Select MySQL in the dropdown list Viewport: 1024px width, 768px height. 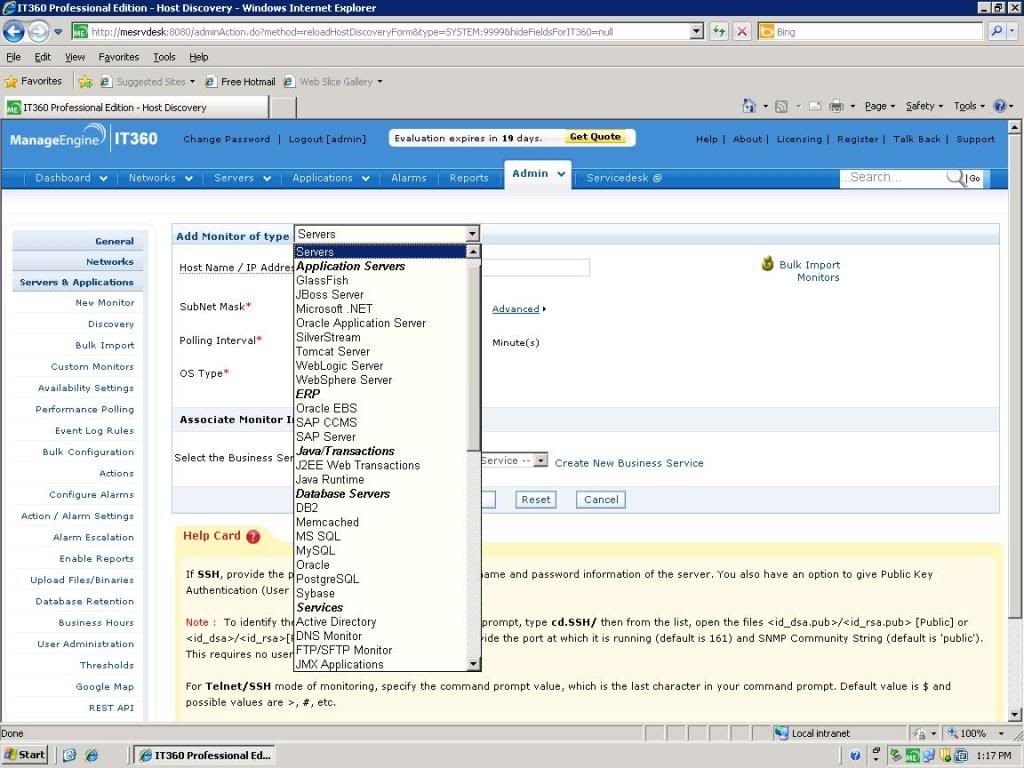(381, 551)
